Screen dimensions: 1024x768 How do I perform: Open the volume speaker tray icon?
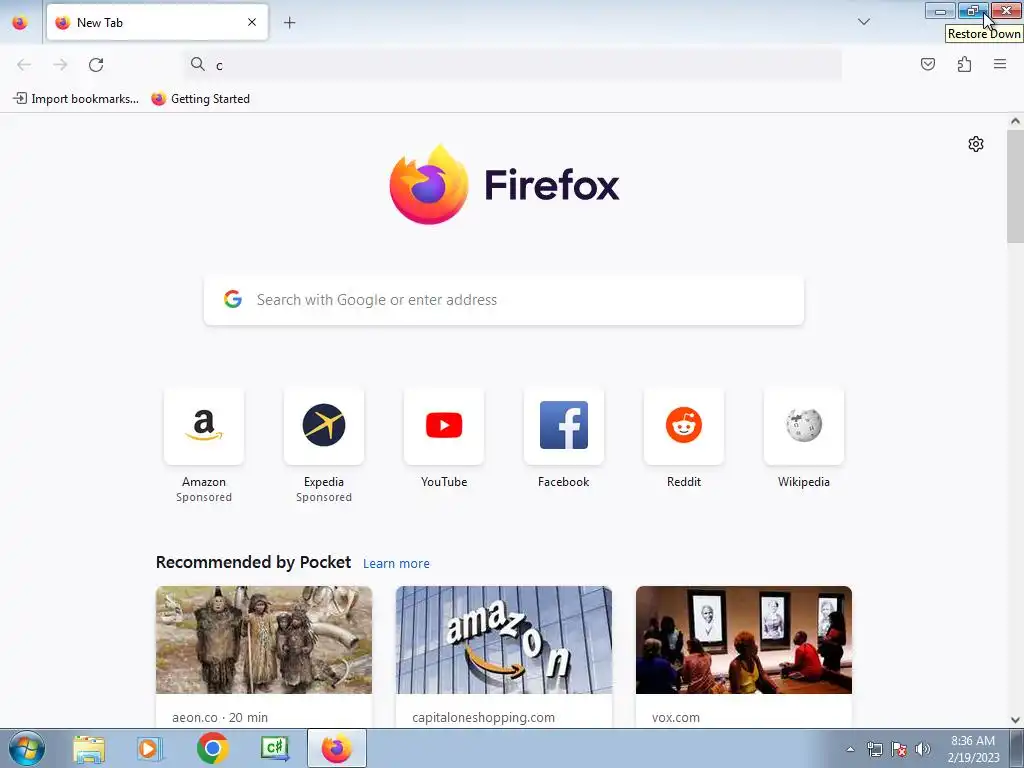click(923, 749)
